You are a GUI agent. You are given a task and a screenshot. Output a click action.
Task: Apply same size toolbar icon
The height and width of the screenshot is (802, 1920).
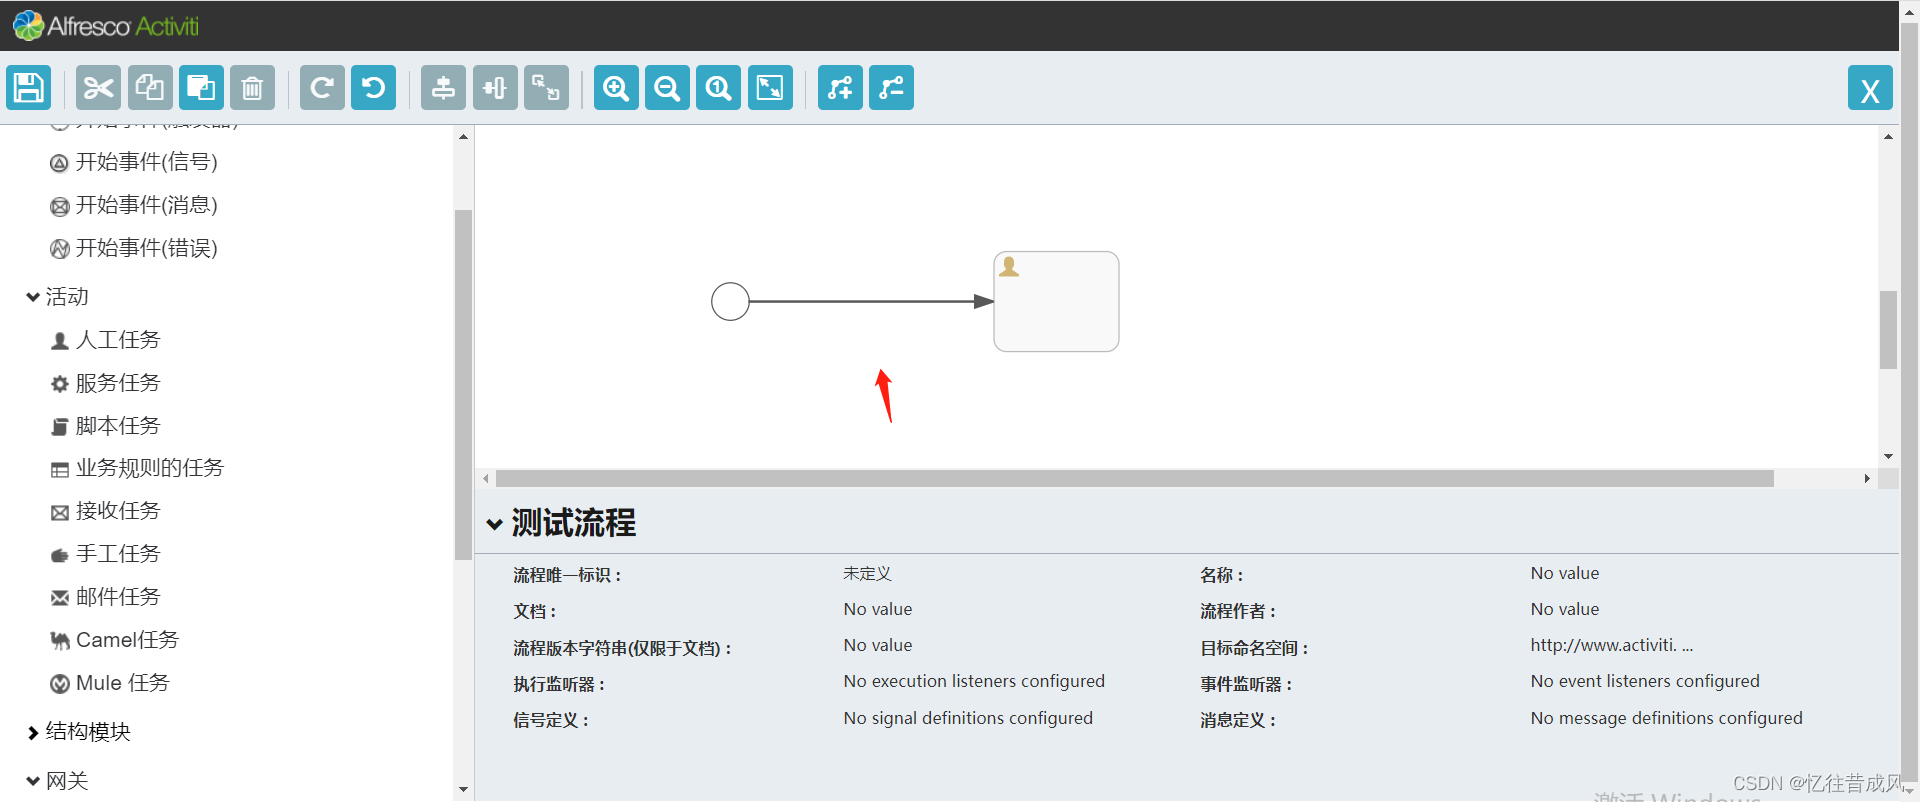coord(546,88)
